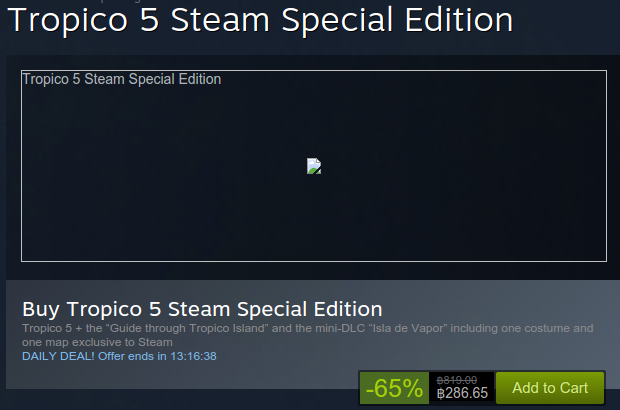Click the ฿ currency symbol of the final price

[440, 393]
